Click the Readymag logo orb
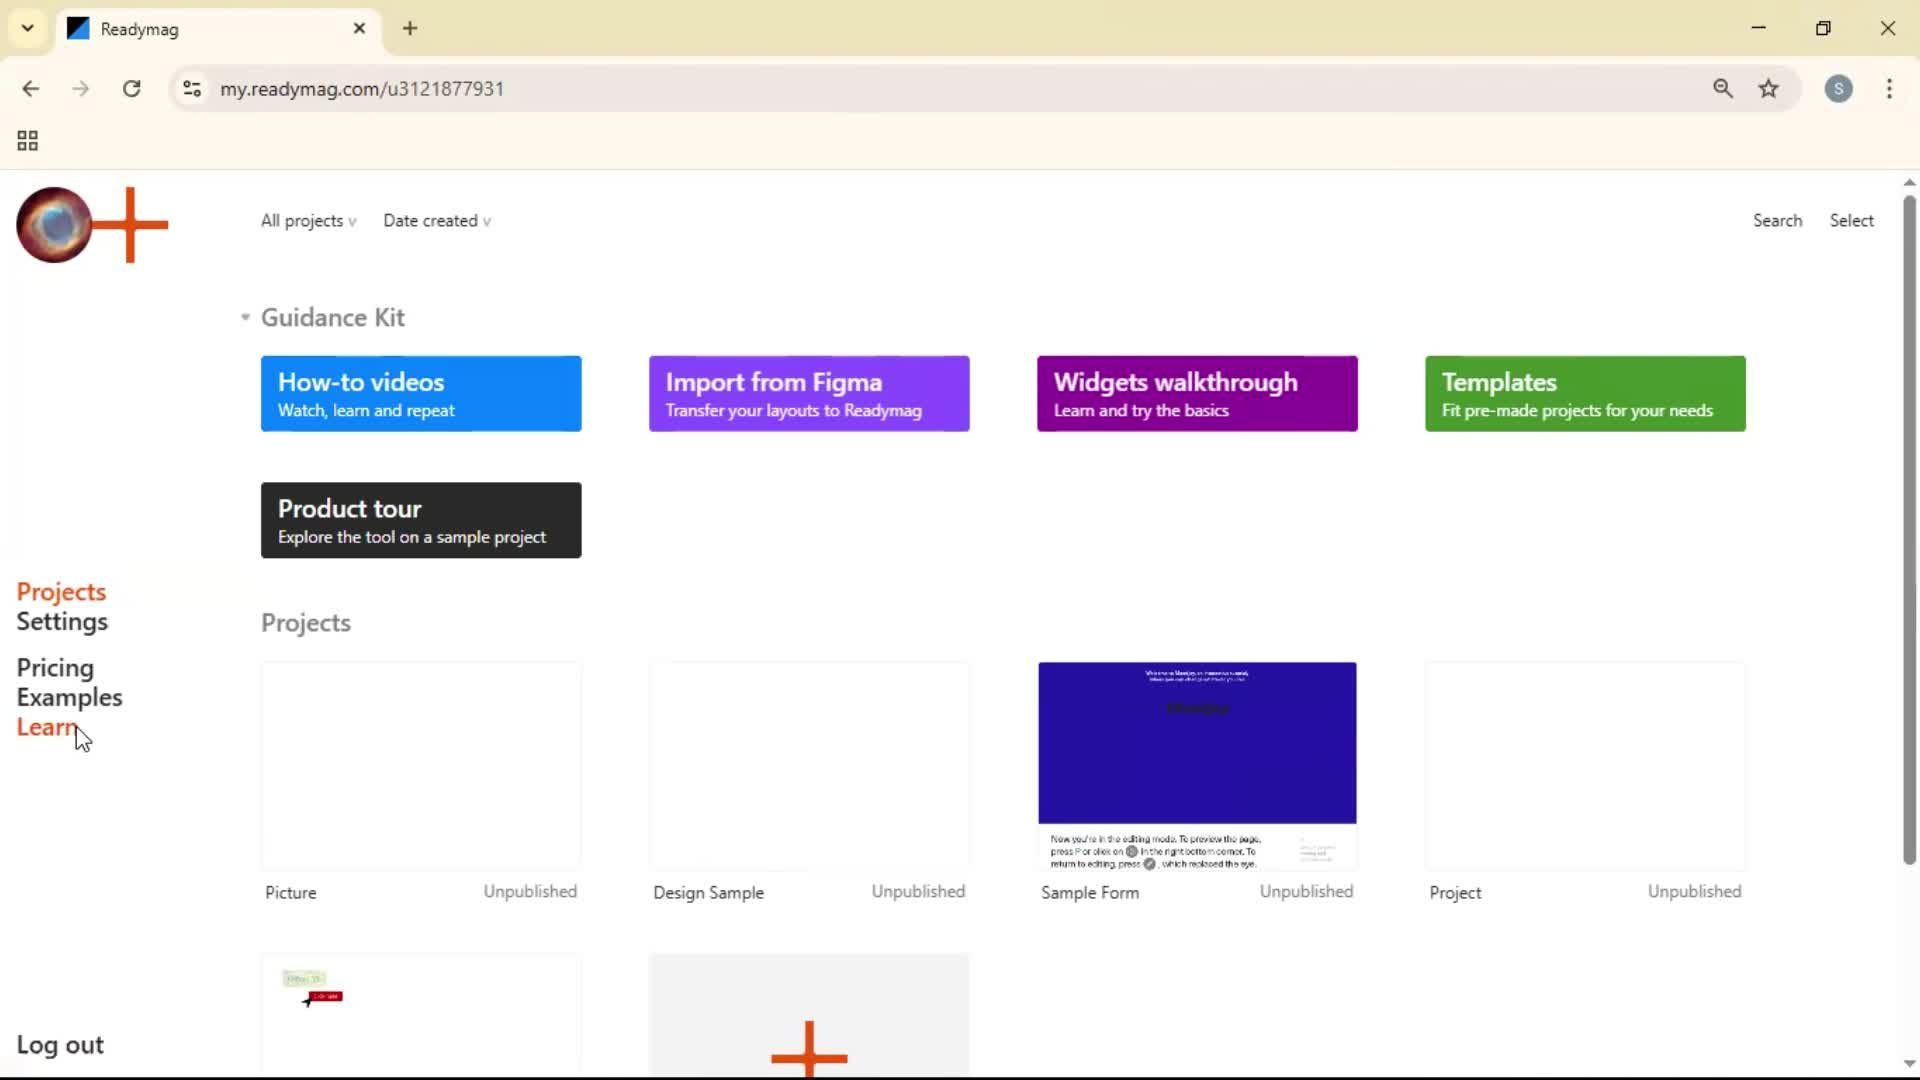The image size is (1920, 1080). (x=54, y=225)
